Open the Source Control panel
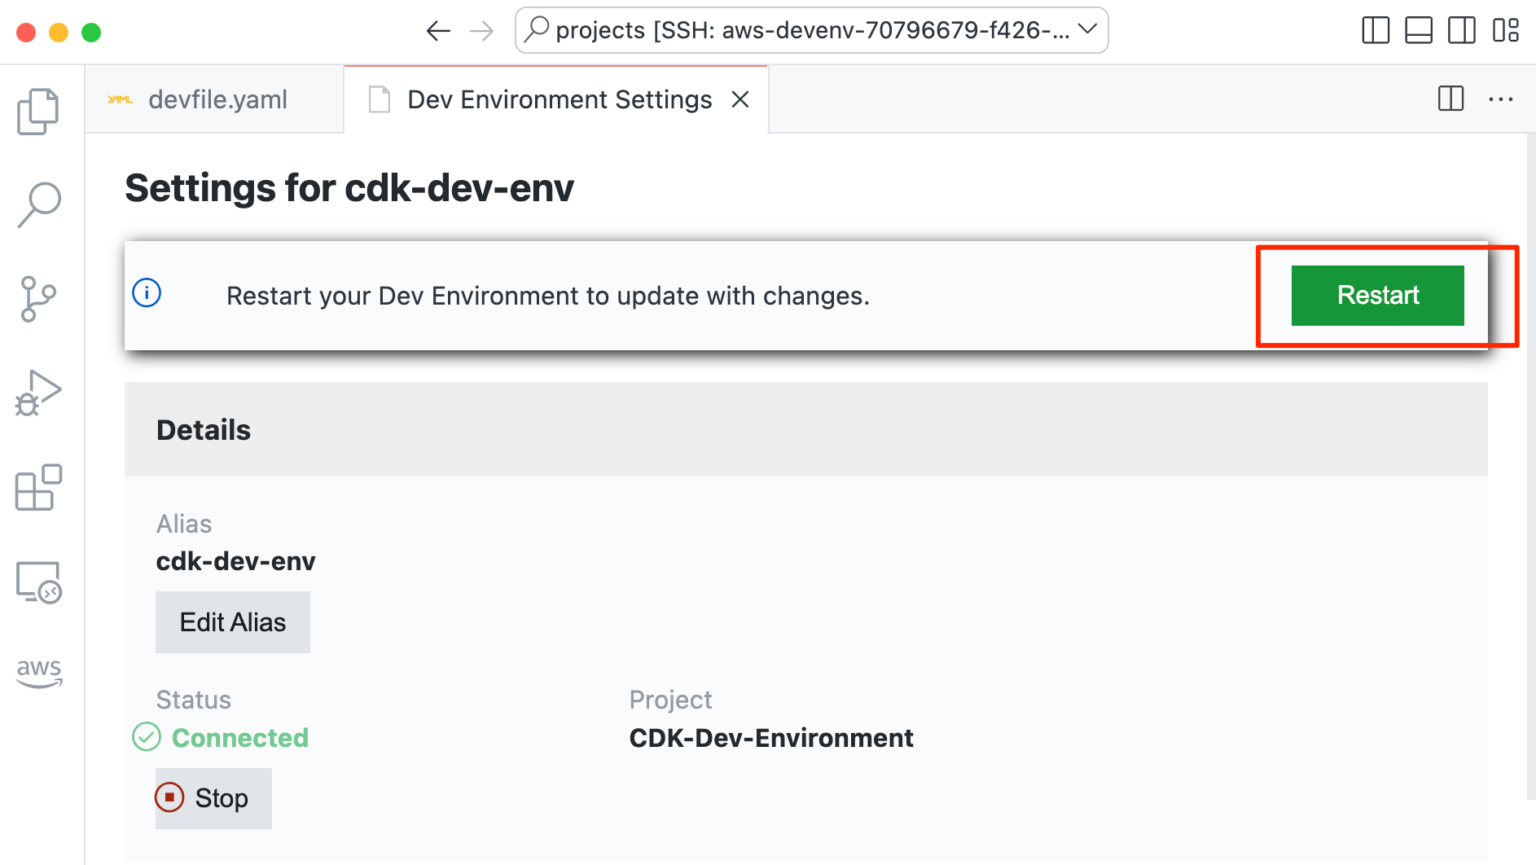Viewport: 1536px width, 865px height. [x=38, y=298]
